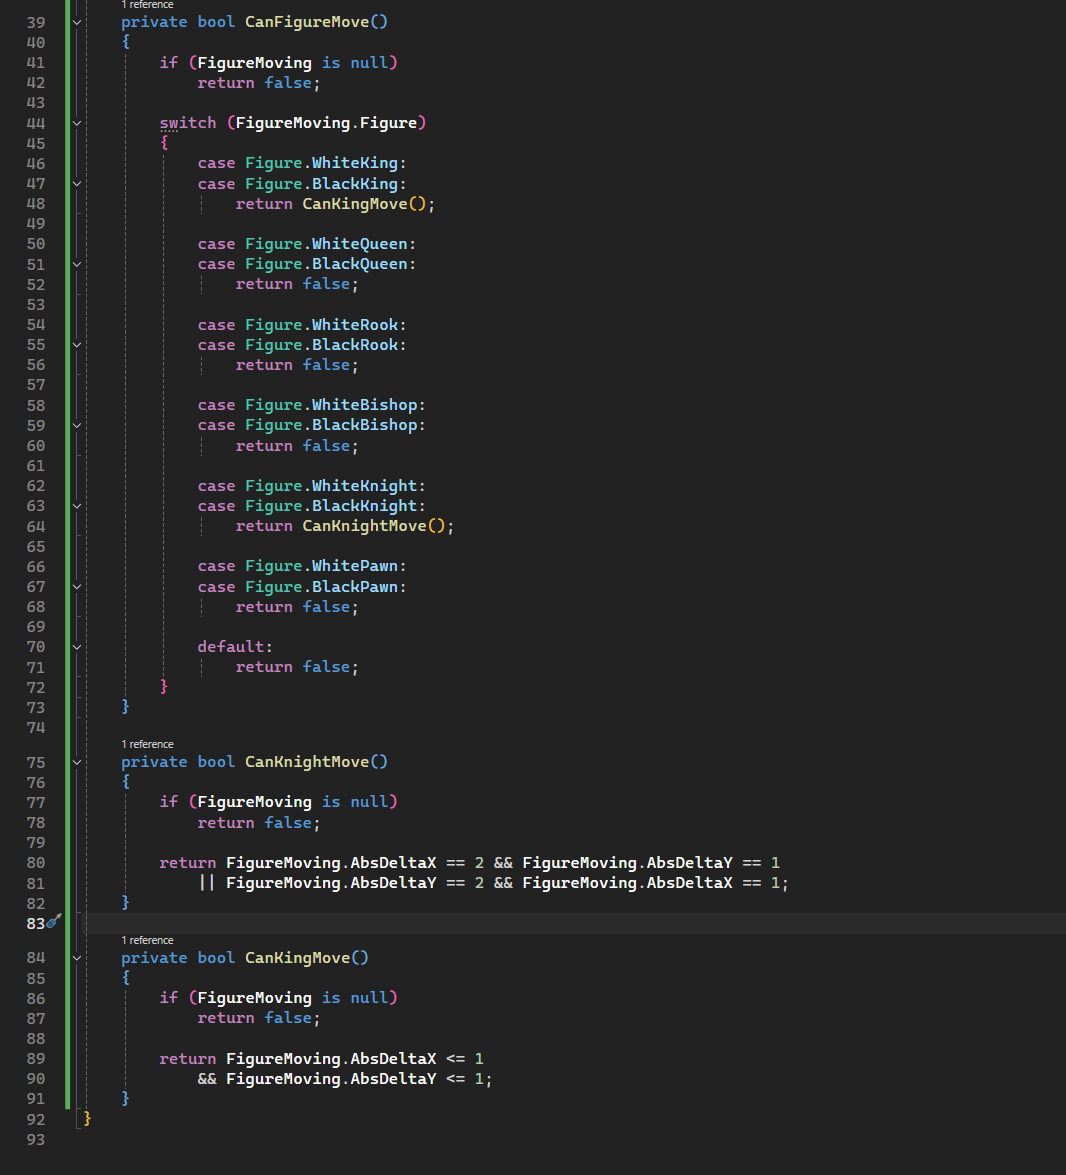The image size is (1066, 1175).
Task: Collapse the BlackKnight case fold at line 63
Action: click(x=76, y=506)
